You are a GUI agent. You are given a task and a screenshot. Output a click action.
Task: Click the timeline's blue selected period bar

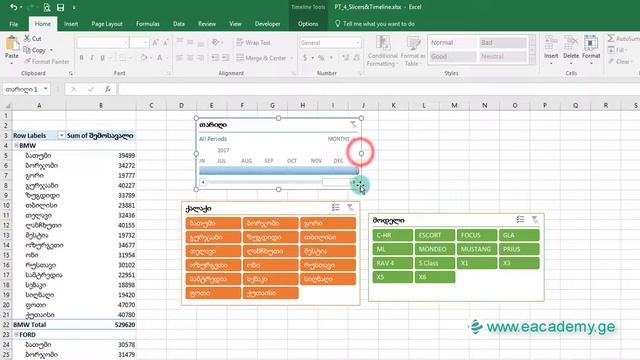point(279,171)
